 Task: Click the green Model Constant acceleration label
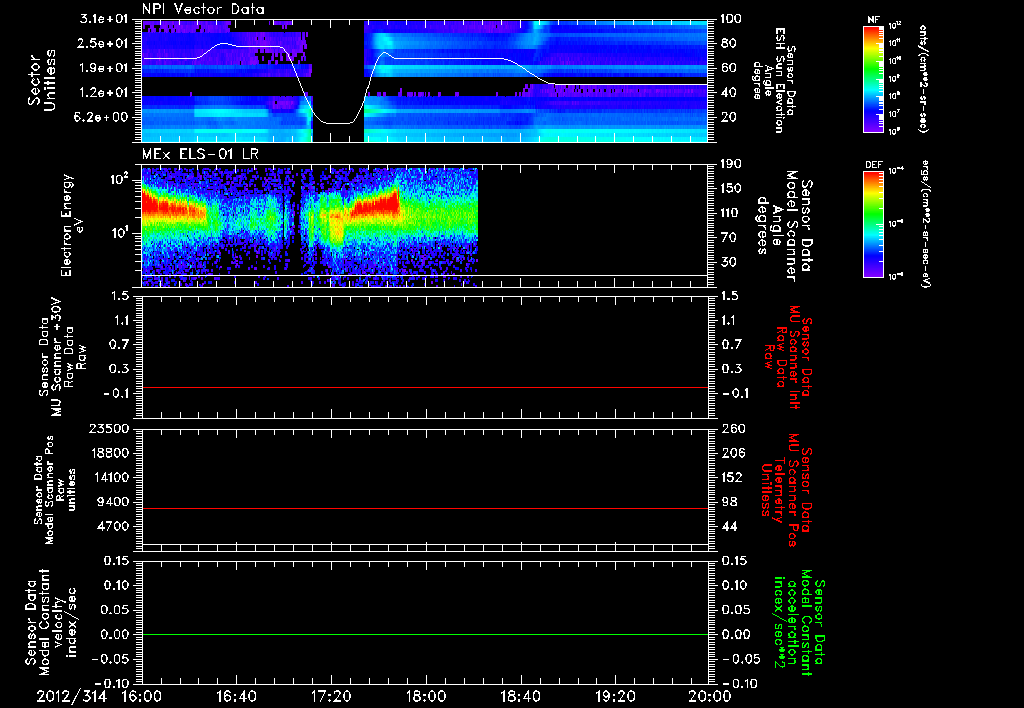point(800,622)
